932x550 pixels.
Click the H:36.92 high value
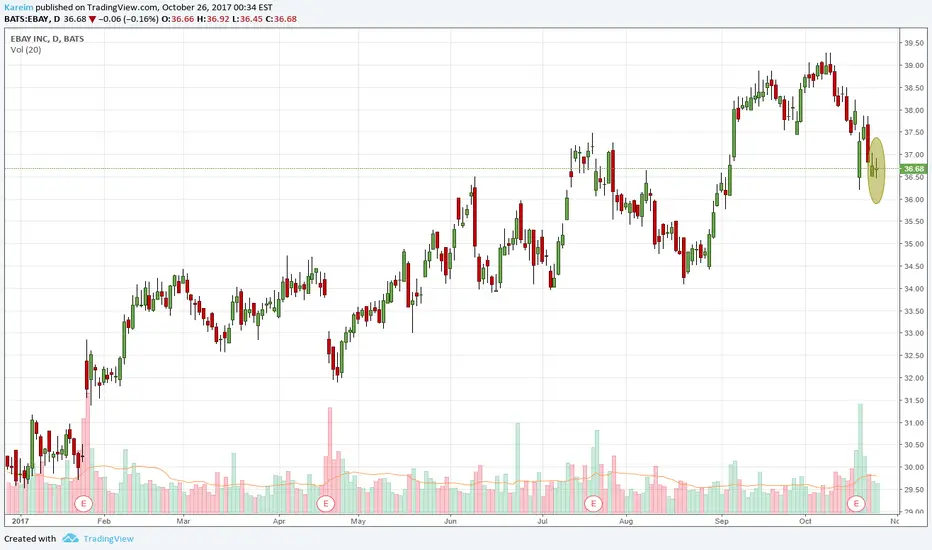pyautogui.click(x=213, y=19)
